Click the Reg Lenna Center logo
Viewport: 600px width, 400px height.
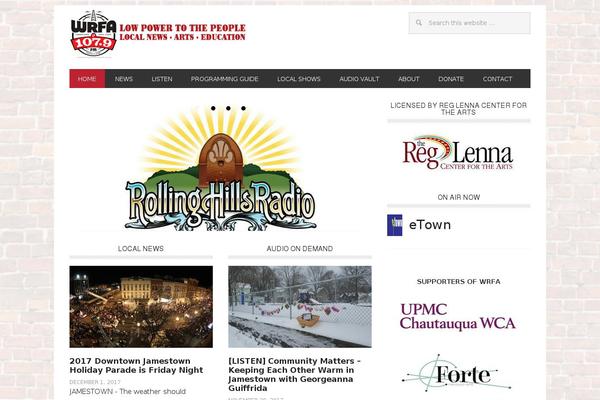point(458,152)
